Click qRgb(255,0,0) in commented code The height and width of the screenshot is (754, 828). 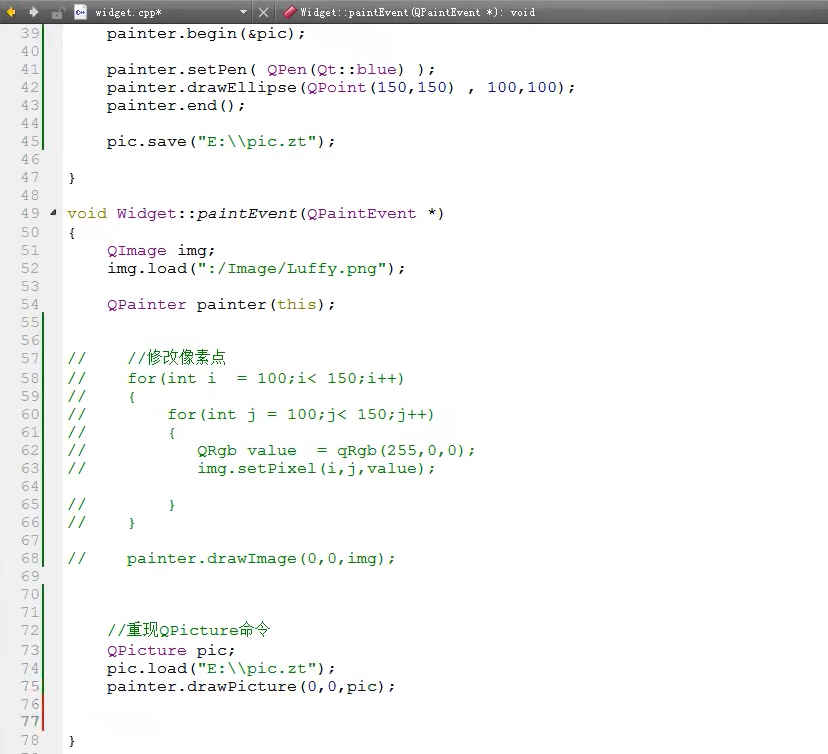coord(401,450)
